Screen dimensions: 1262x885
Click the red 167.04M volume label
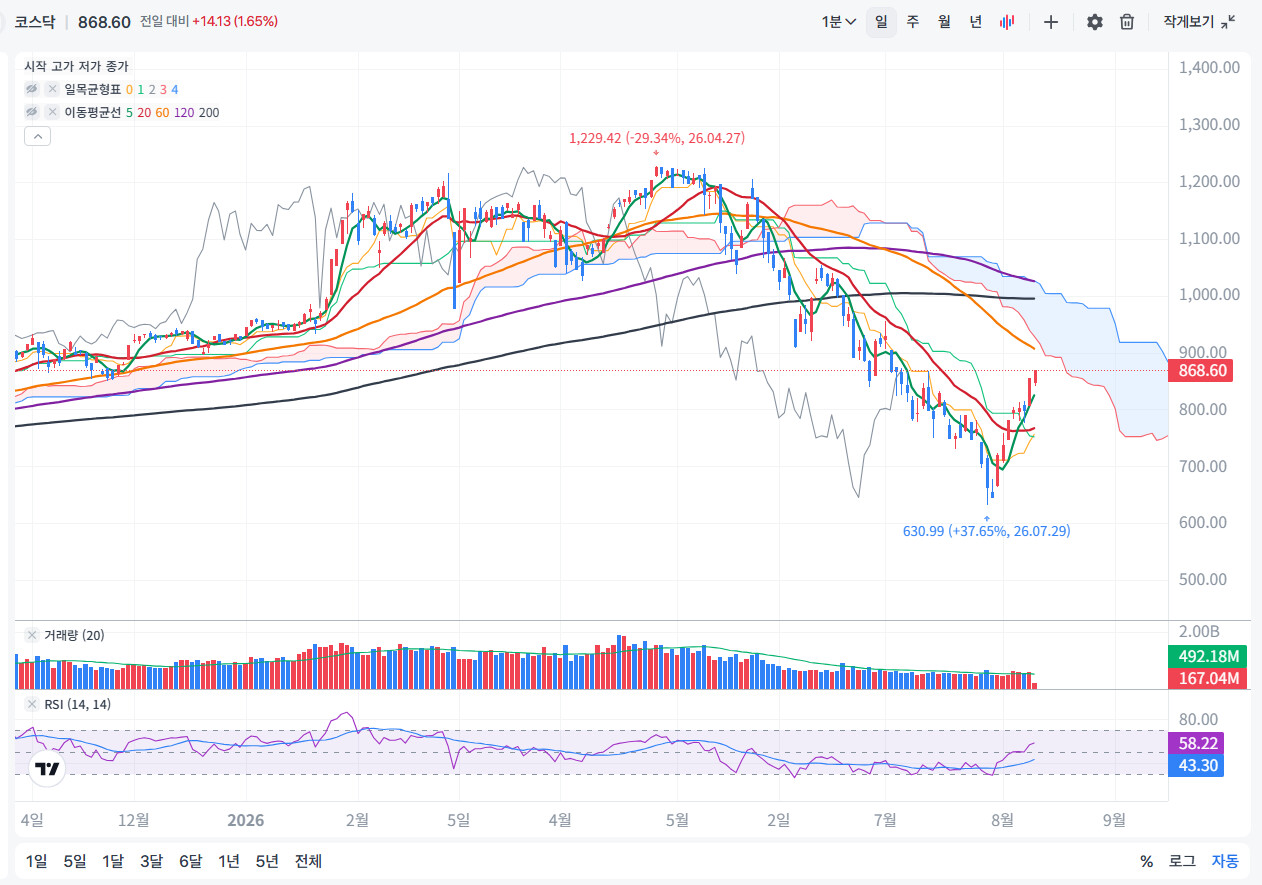1208,679
